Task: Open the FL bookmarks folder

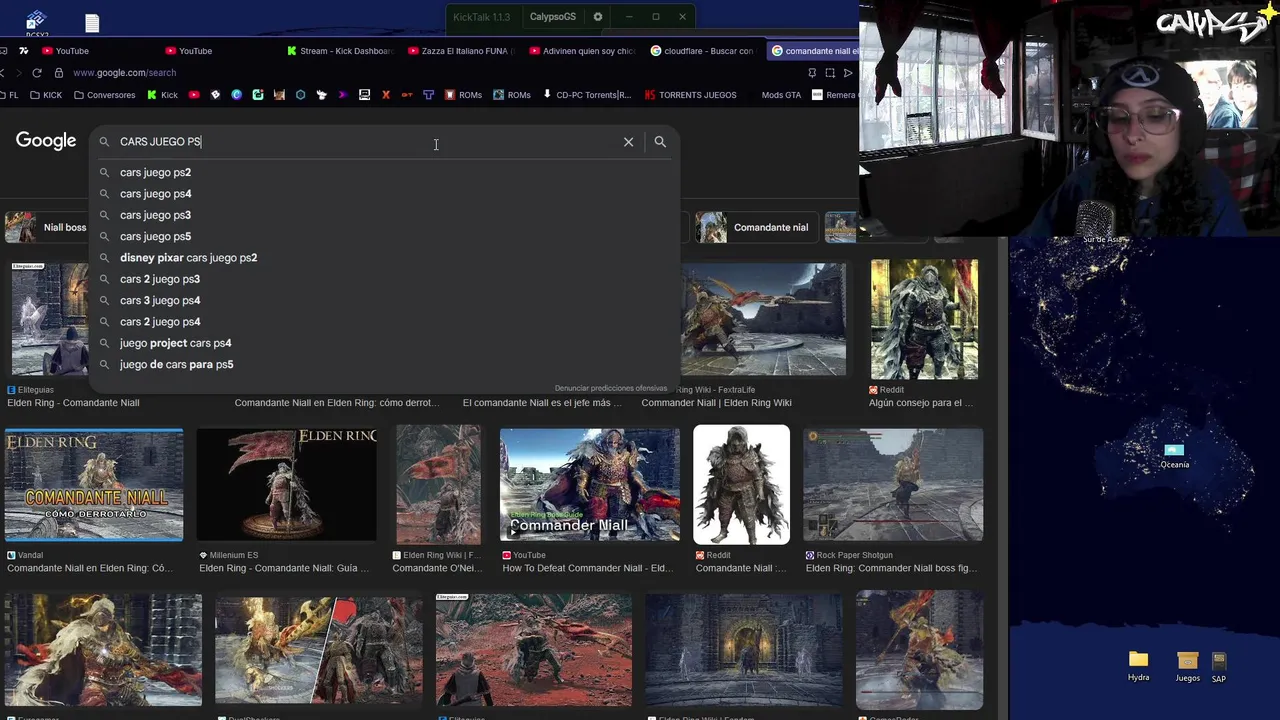Action: (x=11, y=95)
